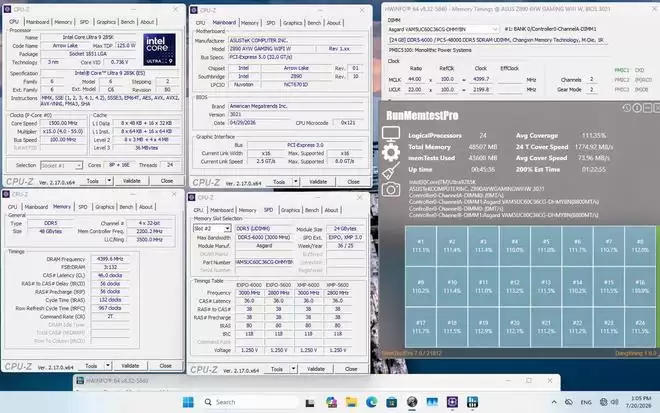Select memtest cell #9 in RunMemtestPro grid
660x413 pixels.
pos(421,286)
